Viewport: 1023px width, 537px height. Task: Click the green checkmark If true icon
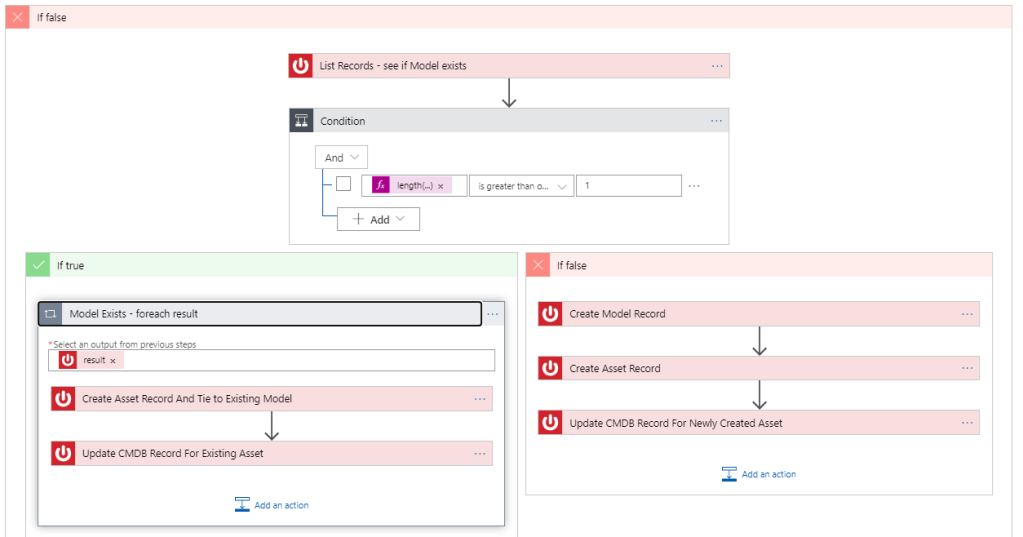coord(38,265)
